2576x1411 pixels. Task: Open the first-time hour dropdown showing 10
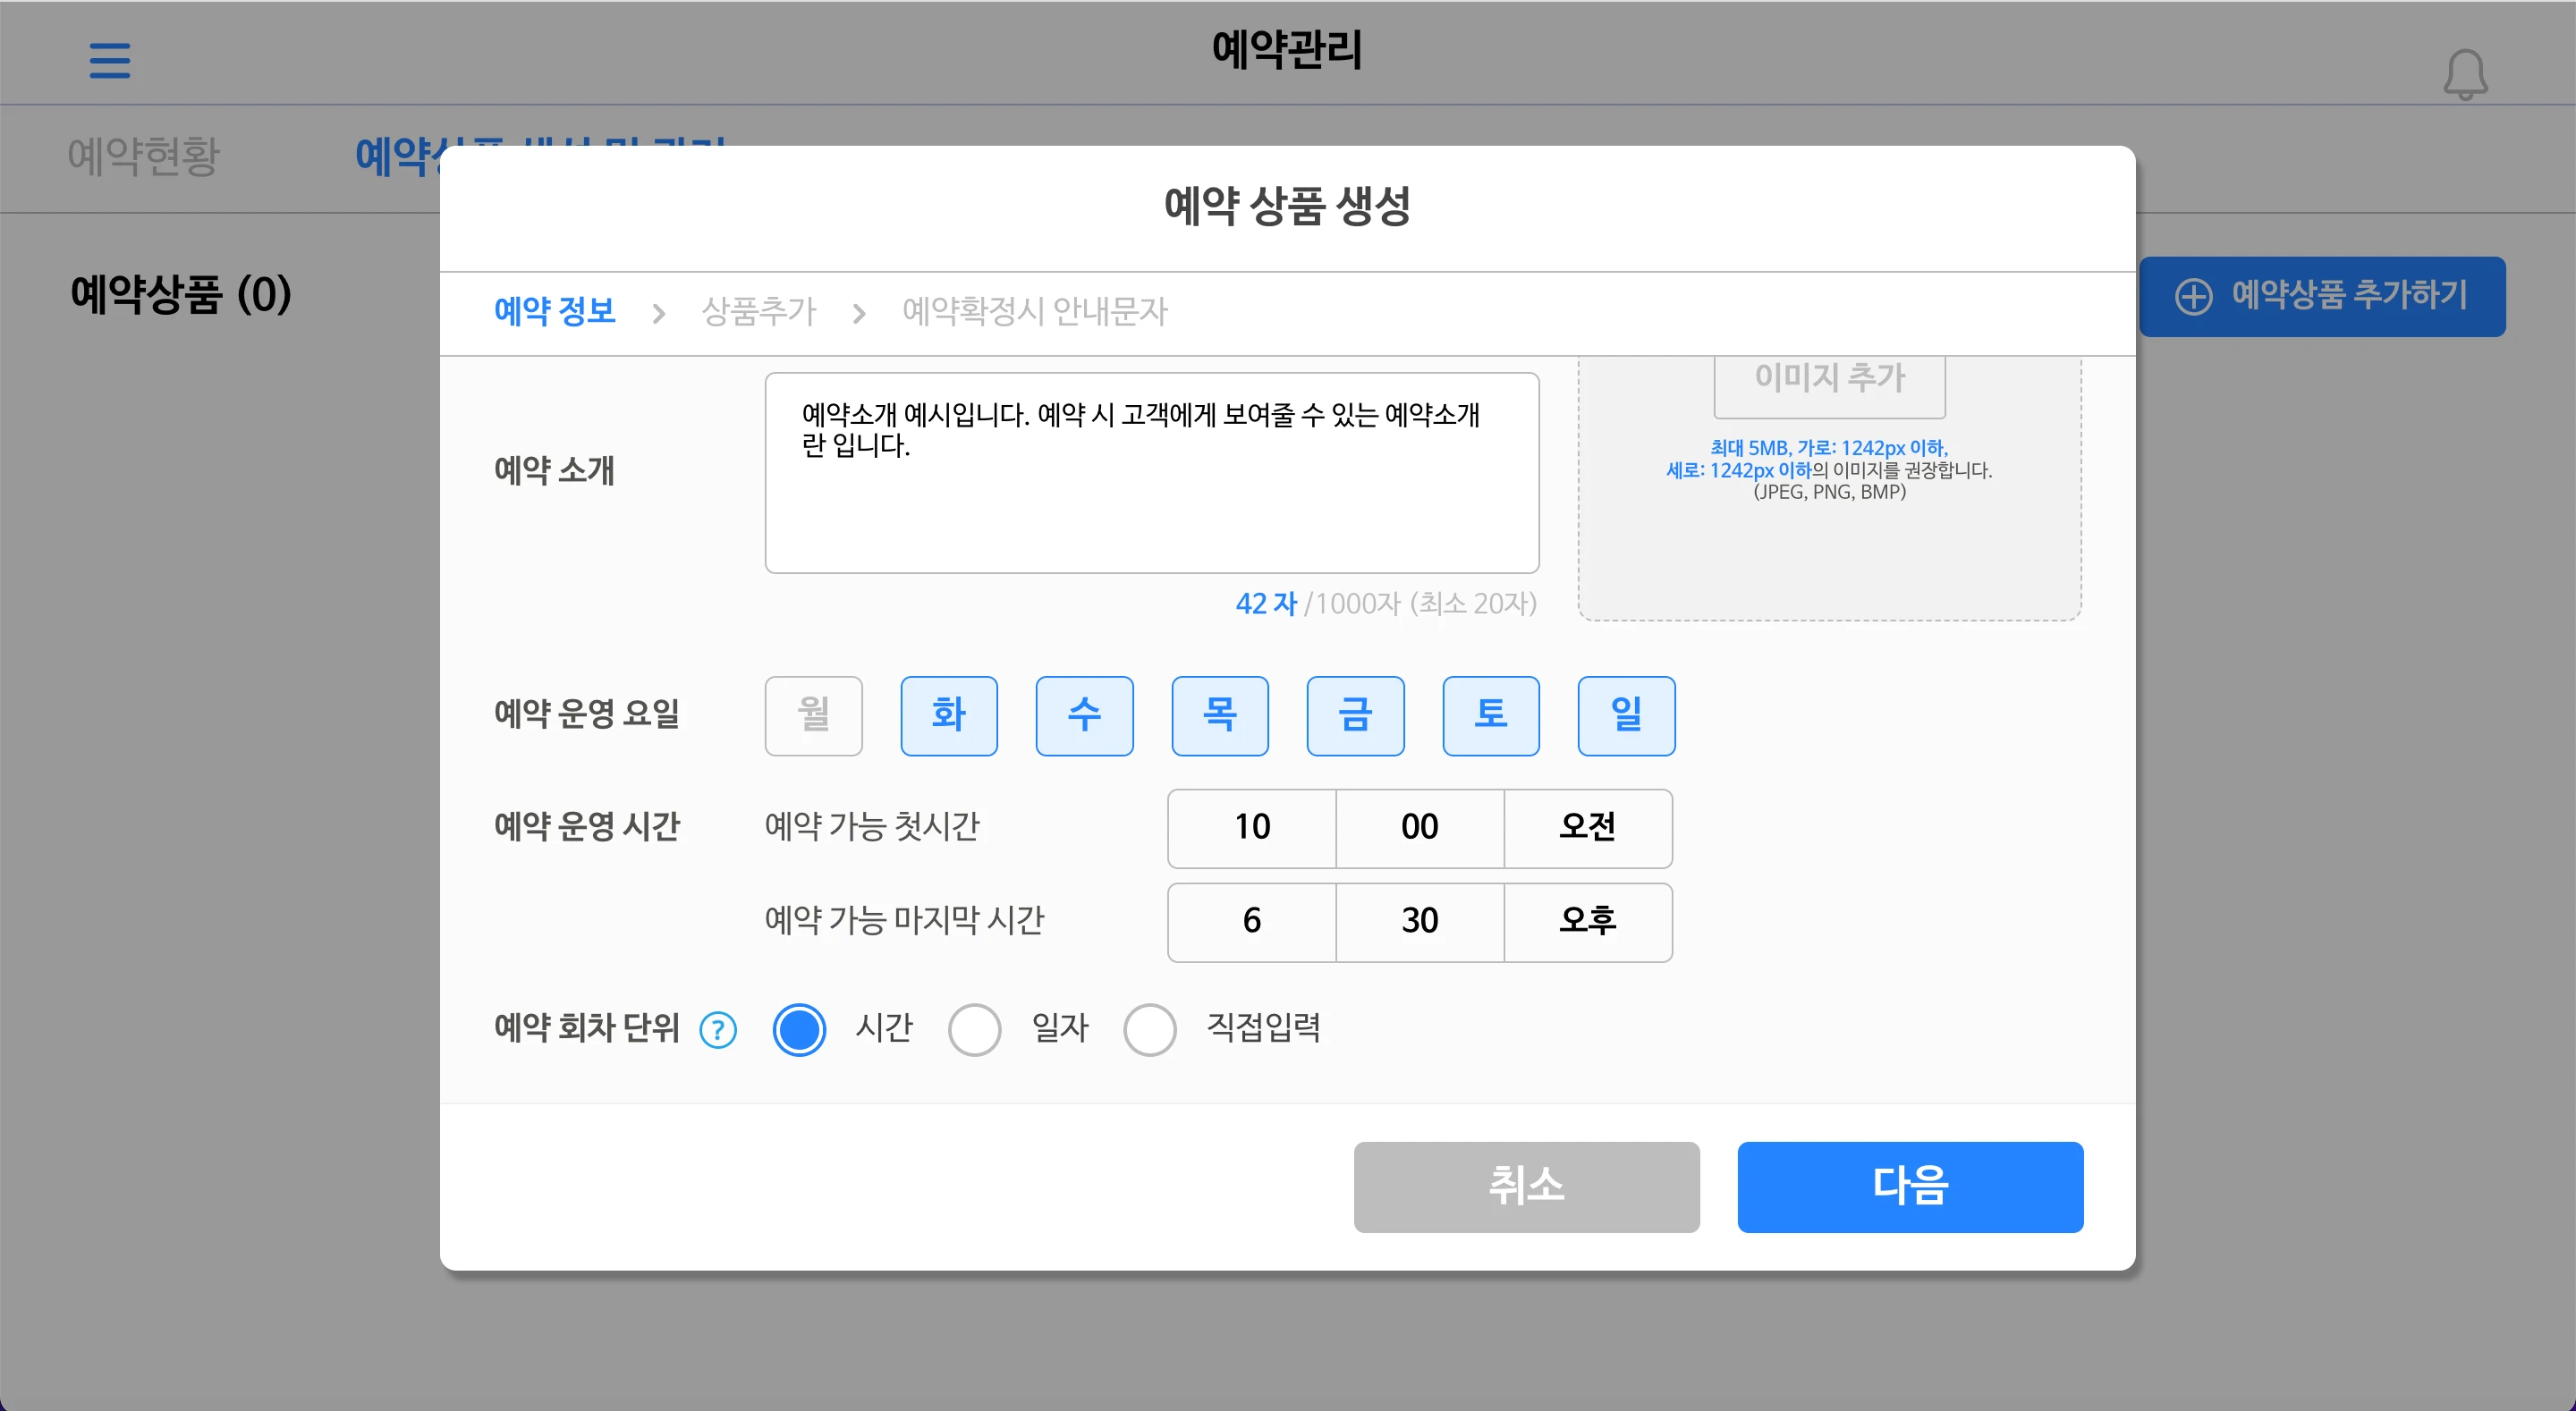(1251, 827)
